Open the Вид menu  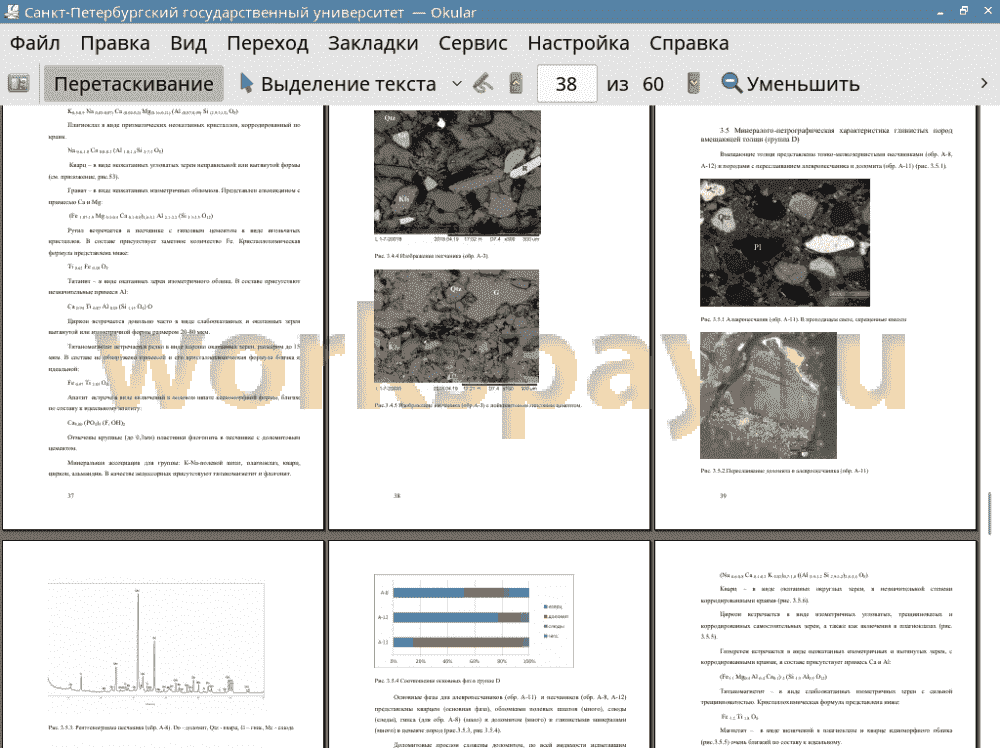[188, 43]
